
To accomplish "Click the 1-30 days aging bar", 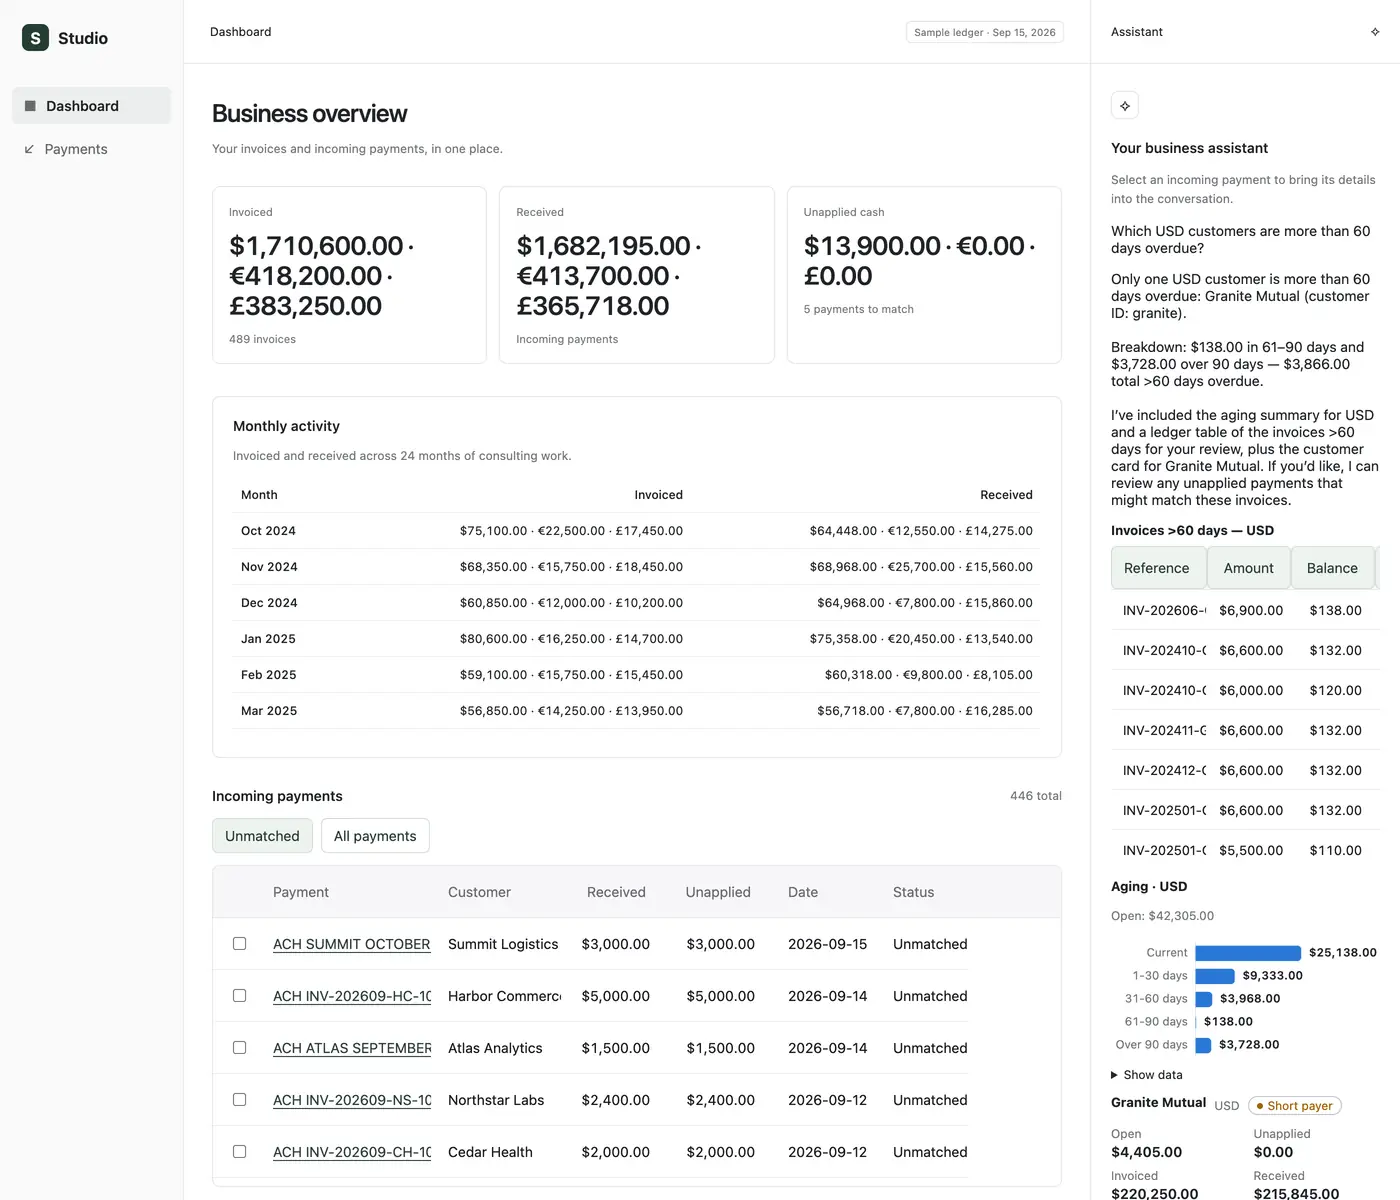I will [1215, 976].
